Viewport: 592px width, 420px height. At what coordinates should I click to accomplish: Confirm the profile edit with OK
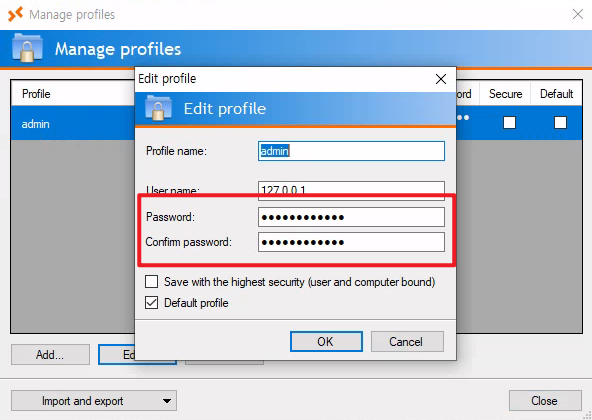pyautogui.click(x=326, y=341)
